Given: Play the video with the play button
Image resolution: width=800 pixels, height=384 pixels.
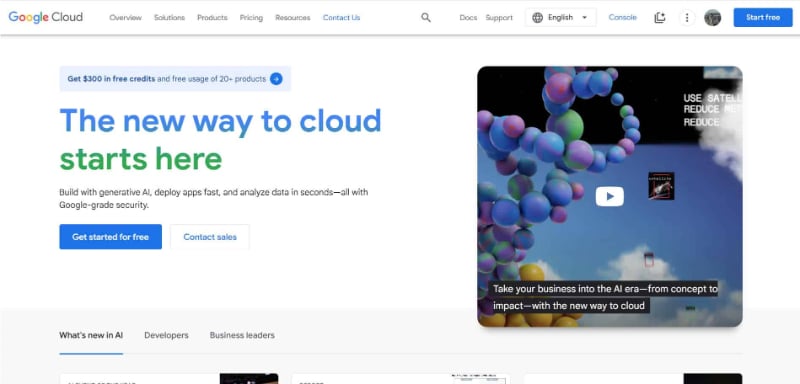Looking at the screenshot, I should 610,196.
